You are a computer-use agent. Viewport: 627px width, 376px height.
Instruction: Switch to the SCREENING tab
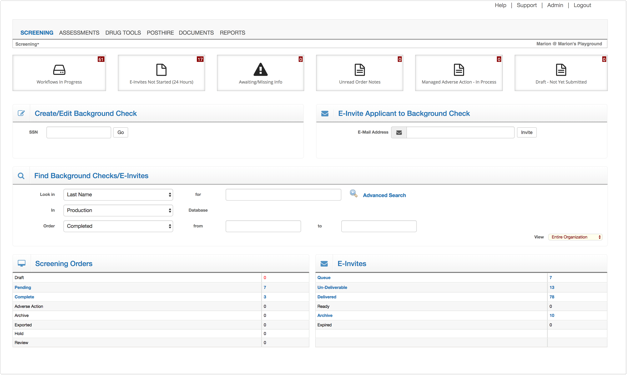pos(37,33)
